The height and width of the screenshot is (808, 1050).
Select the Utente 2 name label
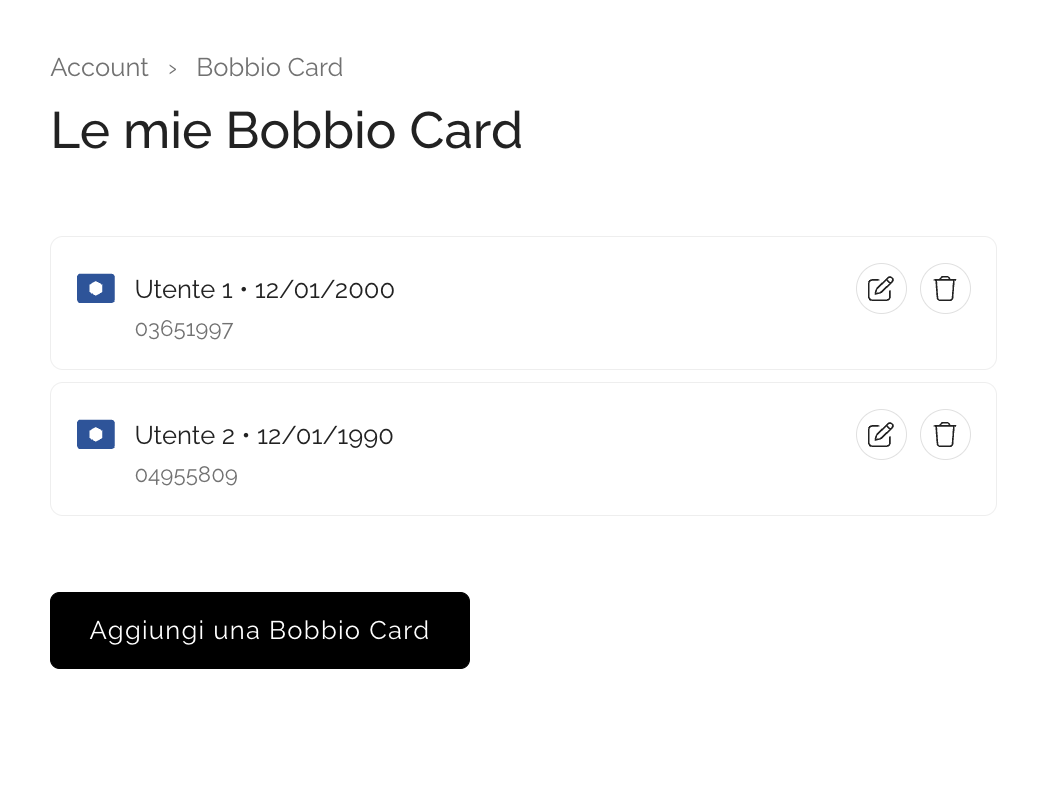click(184, 436)
